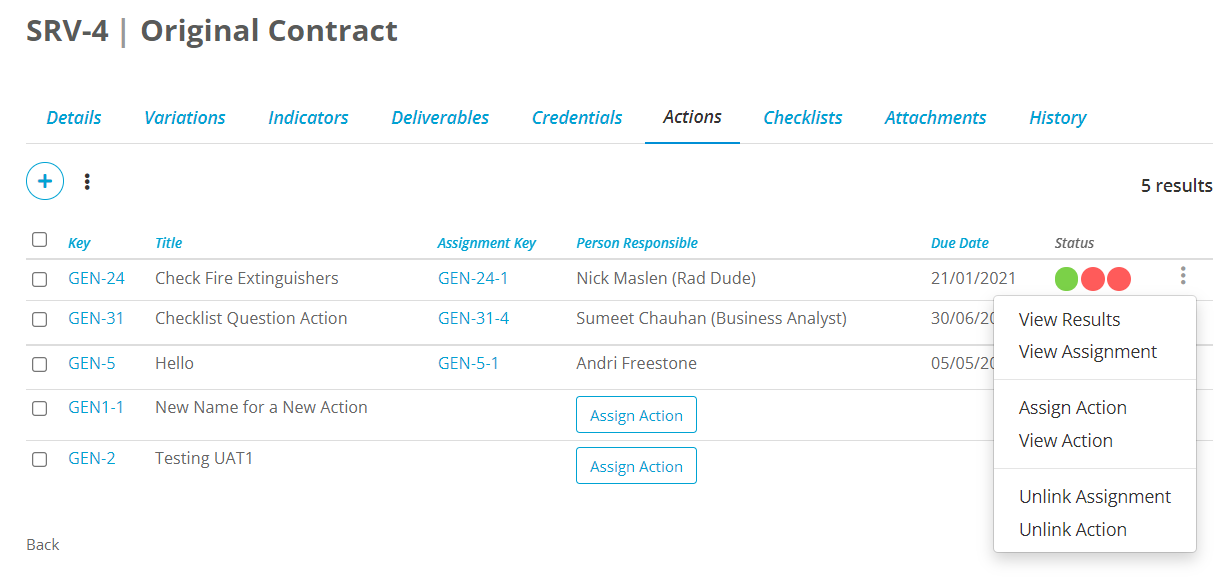Select Unlink Assignment in the context menu
This screenshot has height=577, width=1230.
(1094, 497)
